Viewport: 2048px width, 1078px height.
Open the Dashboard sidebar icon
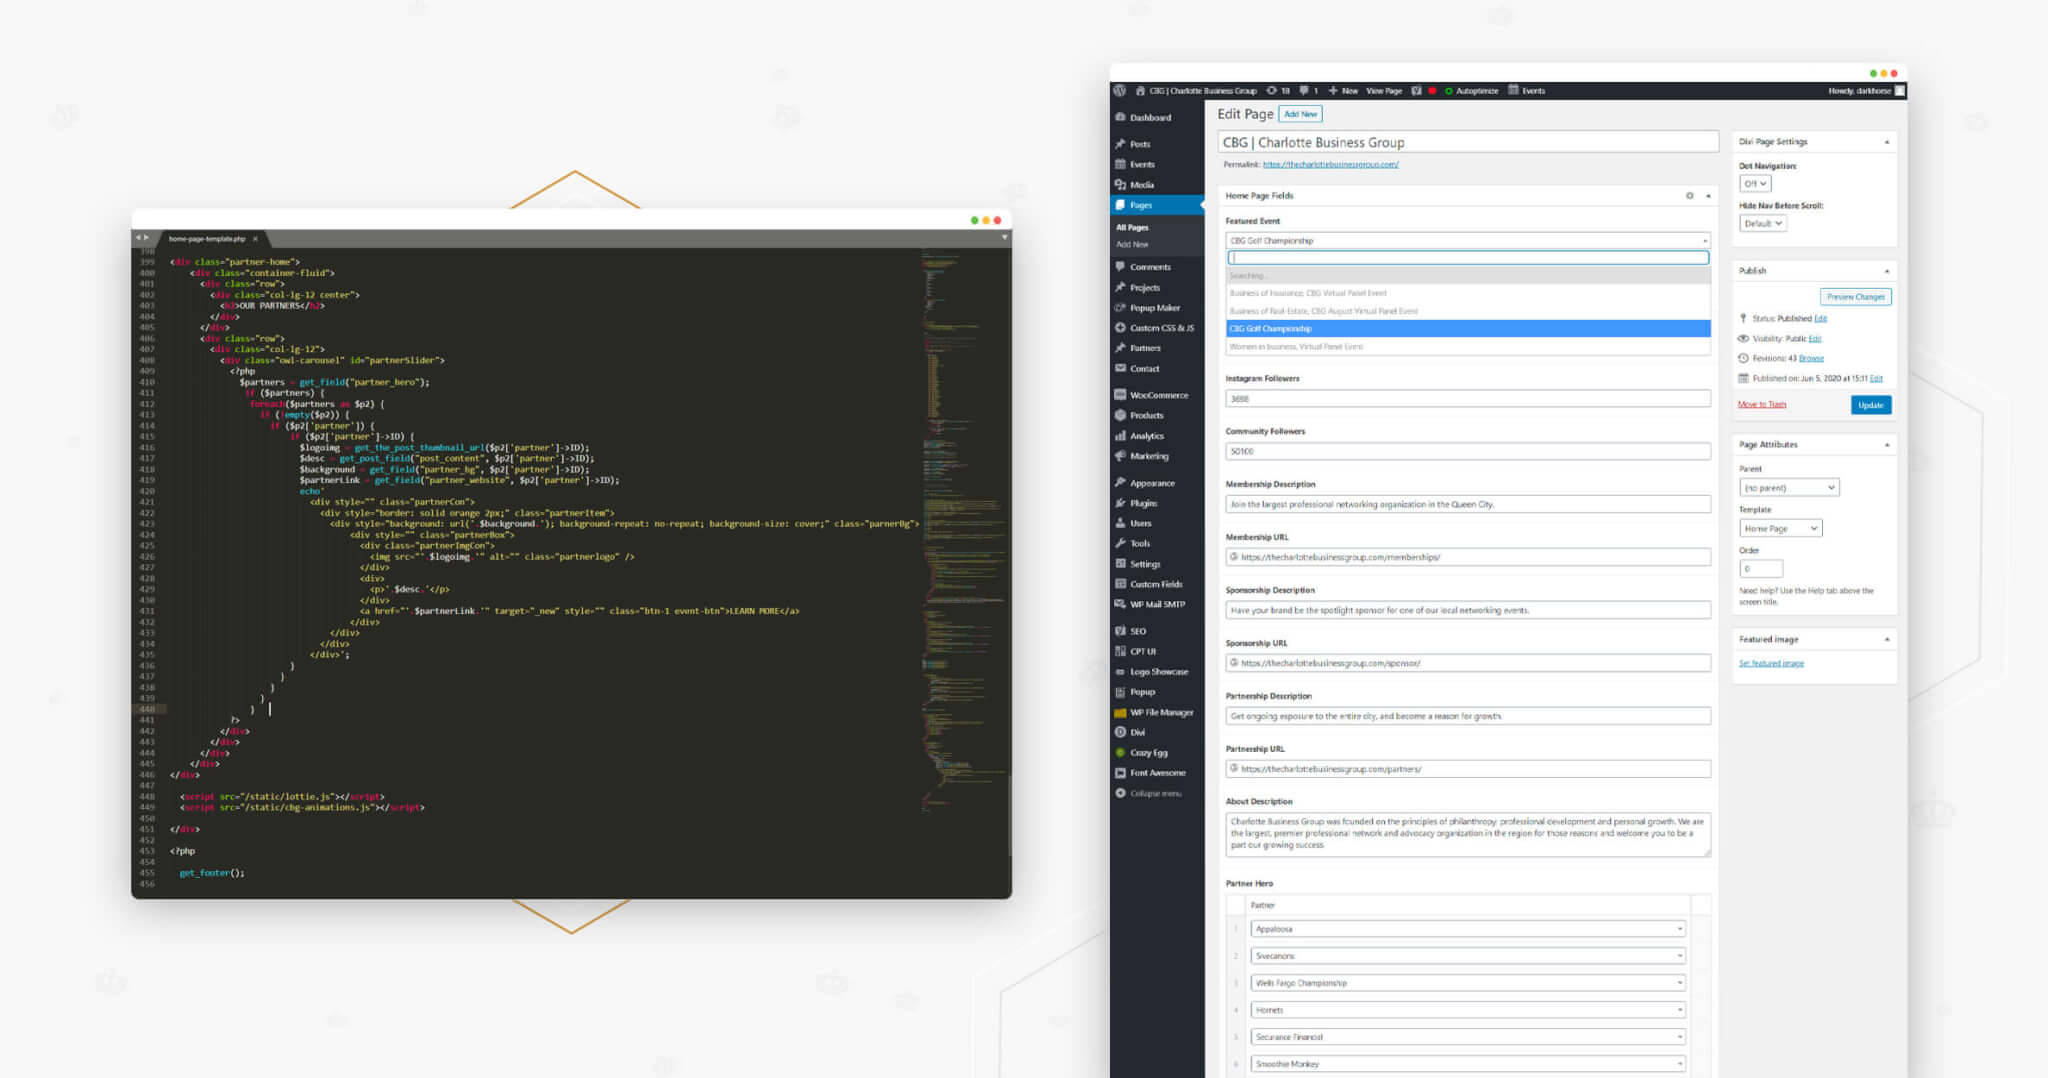click(1120, 118)
